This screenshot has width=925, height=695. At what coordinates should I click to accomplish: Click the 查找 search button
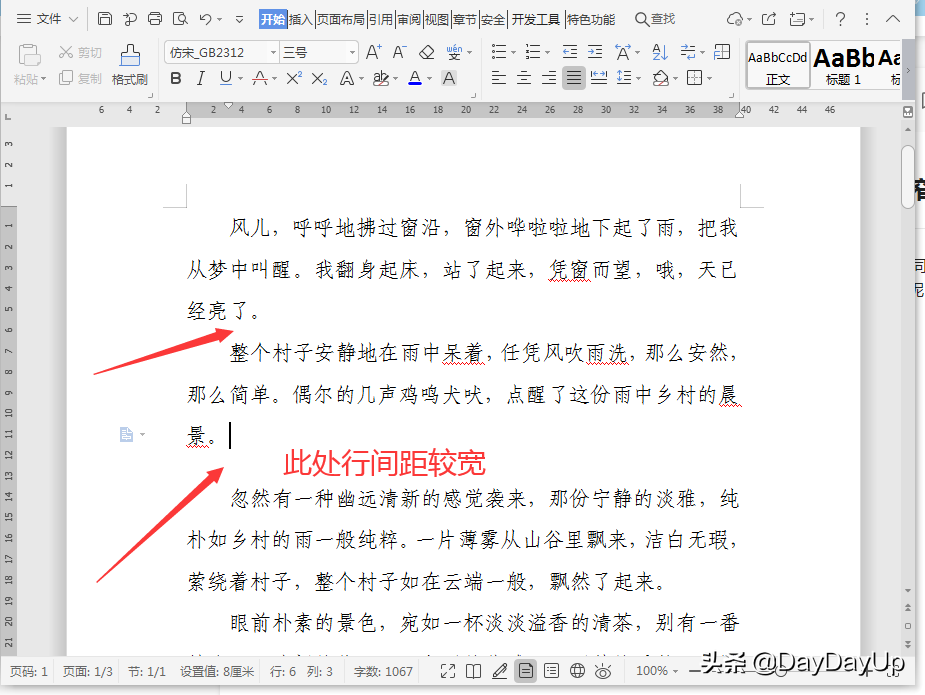coord(655,19)
